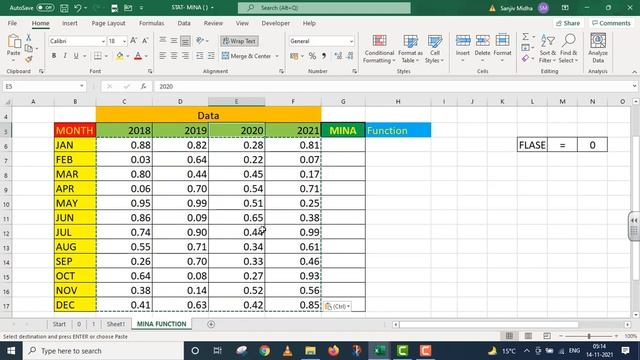The height and width of the screenshot is (360, 640).
Task: Click the Format cells icon
Action: click(502, 40)
